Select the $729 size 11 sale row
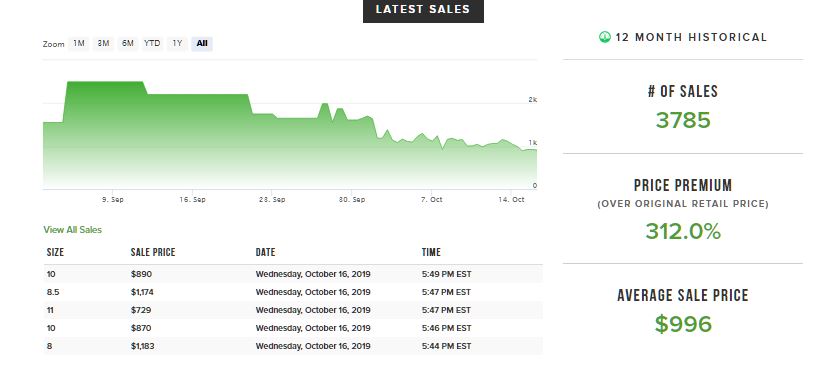 (293, 310)
